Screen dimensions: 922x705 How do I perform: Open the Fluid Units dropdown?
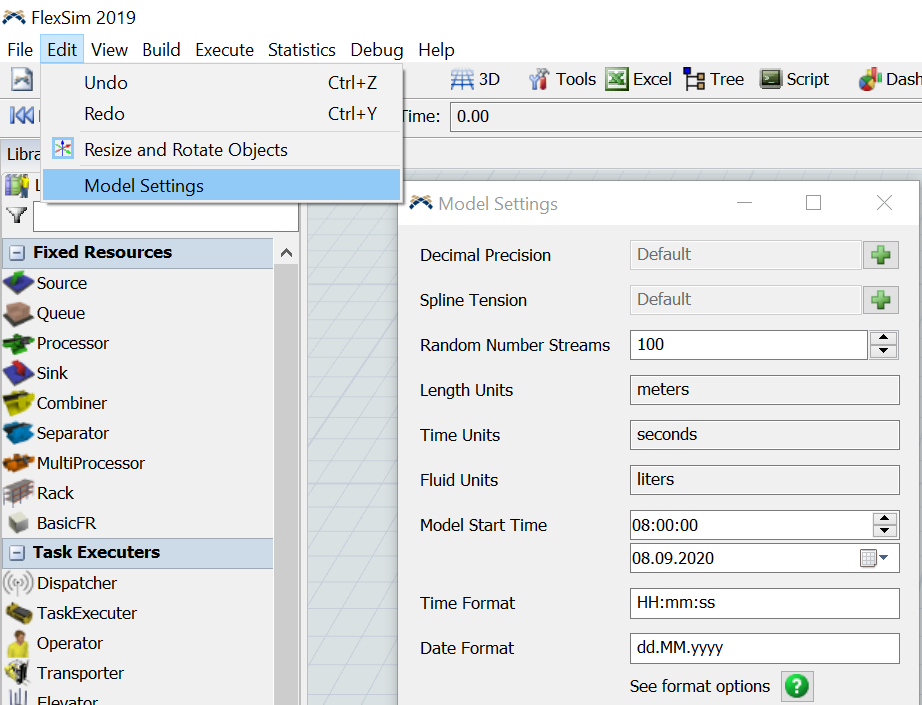764,480
